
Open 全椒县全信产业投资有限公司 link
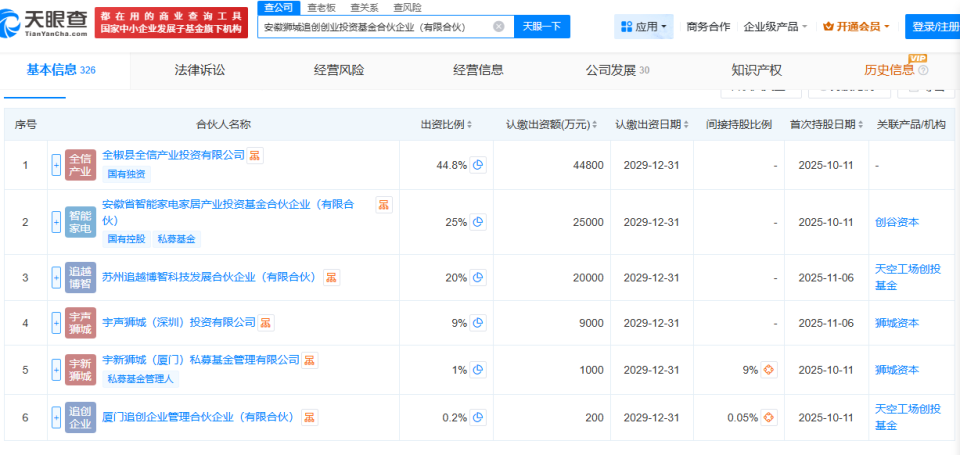coord(173,155)
